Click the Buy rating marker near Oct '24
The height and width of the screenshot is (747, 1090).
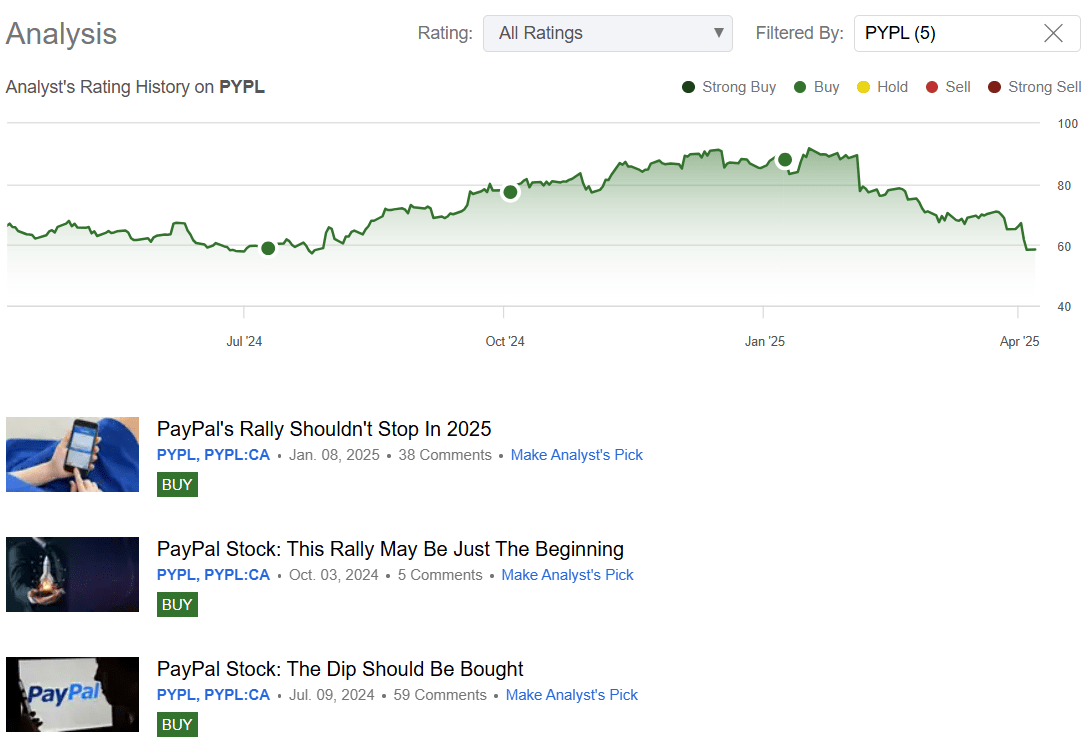510,192
